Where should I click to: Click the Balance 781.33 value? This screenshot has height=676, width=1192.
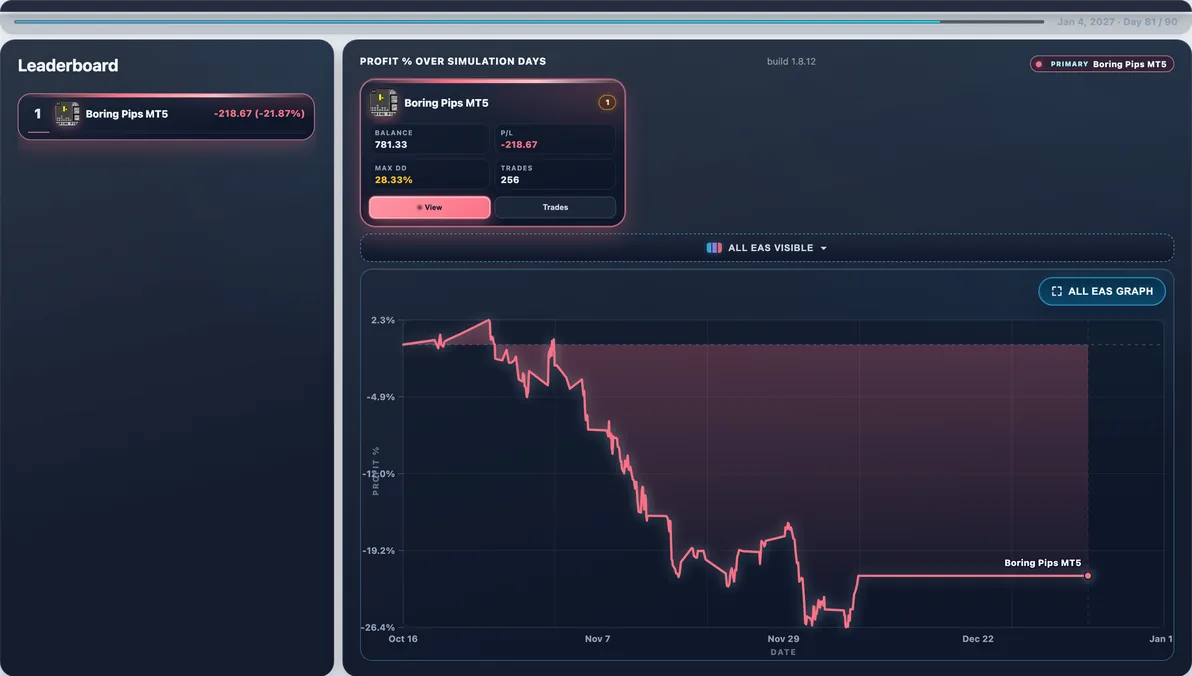(x=391, y=144)
